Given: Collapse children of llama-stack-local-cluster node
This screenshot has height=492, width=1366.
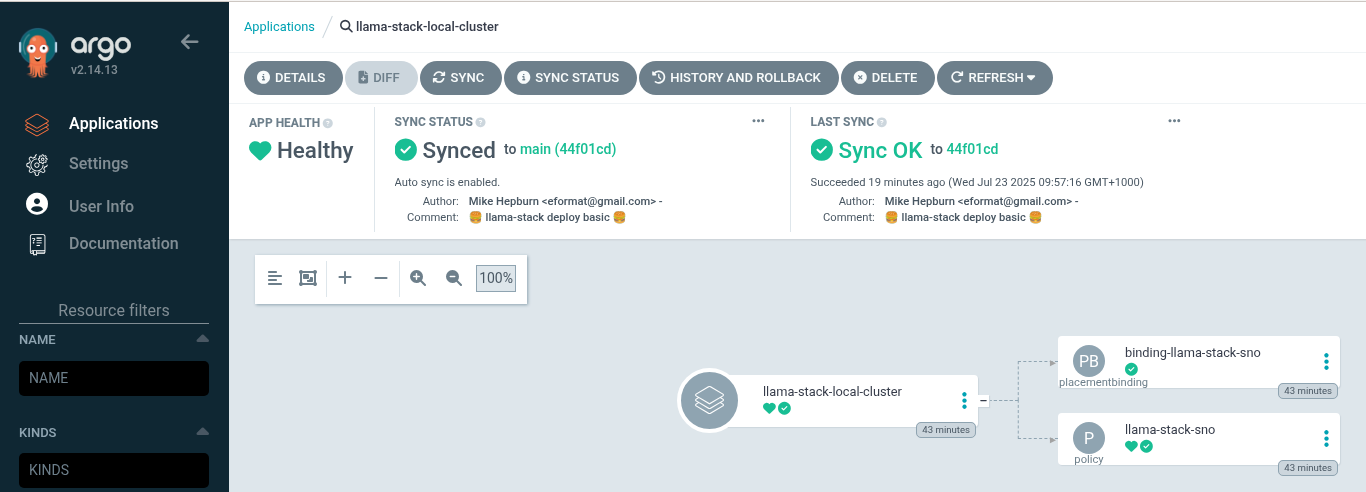Looking at the screenshot, I should pos(984,400).
